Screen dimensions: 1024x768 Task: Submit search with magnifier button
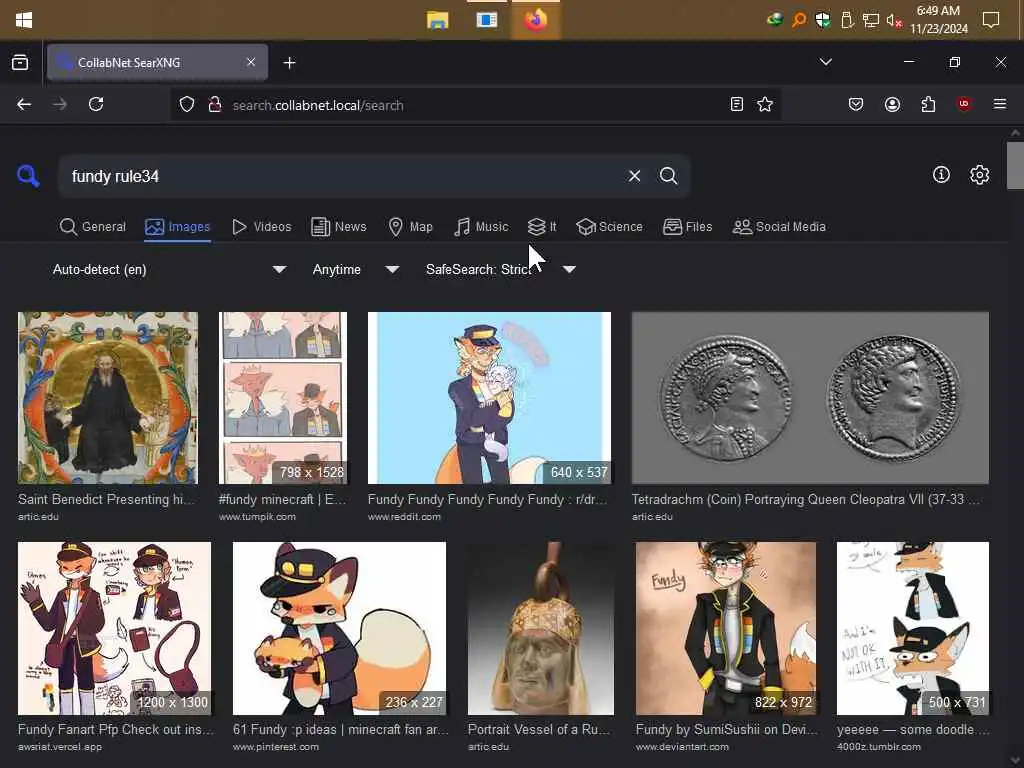pos(668,176)
